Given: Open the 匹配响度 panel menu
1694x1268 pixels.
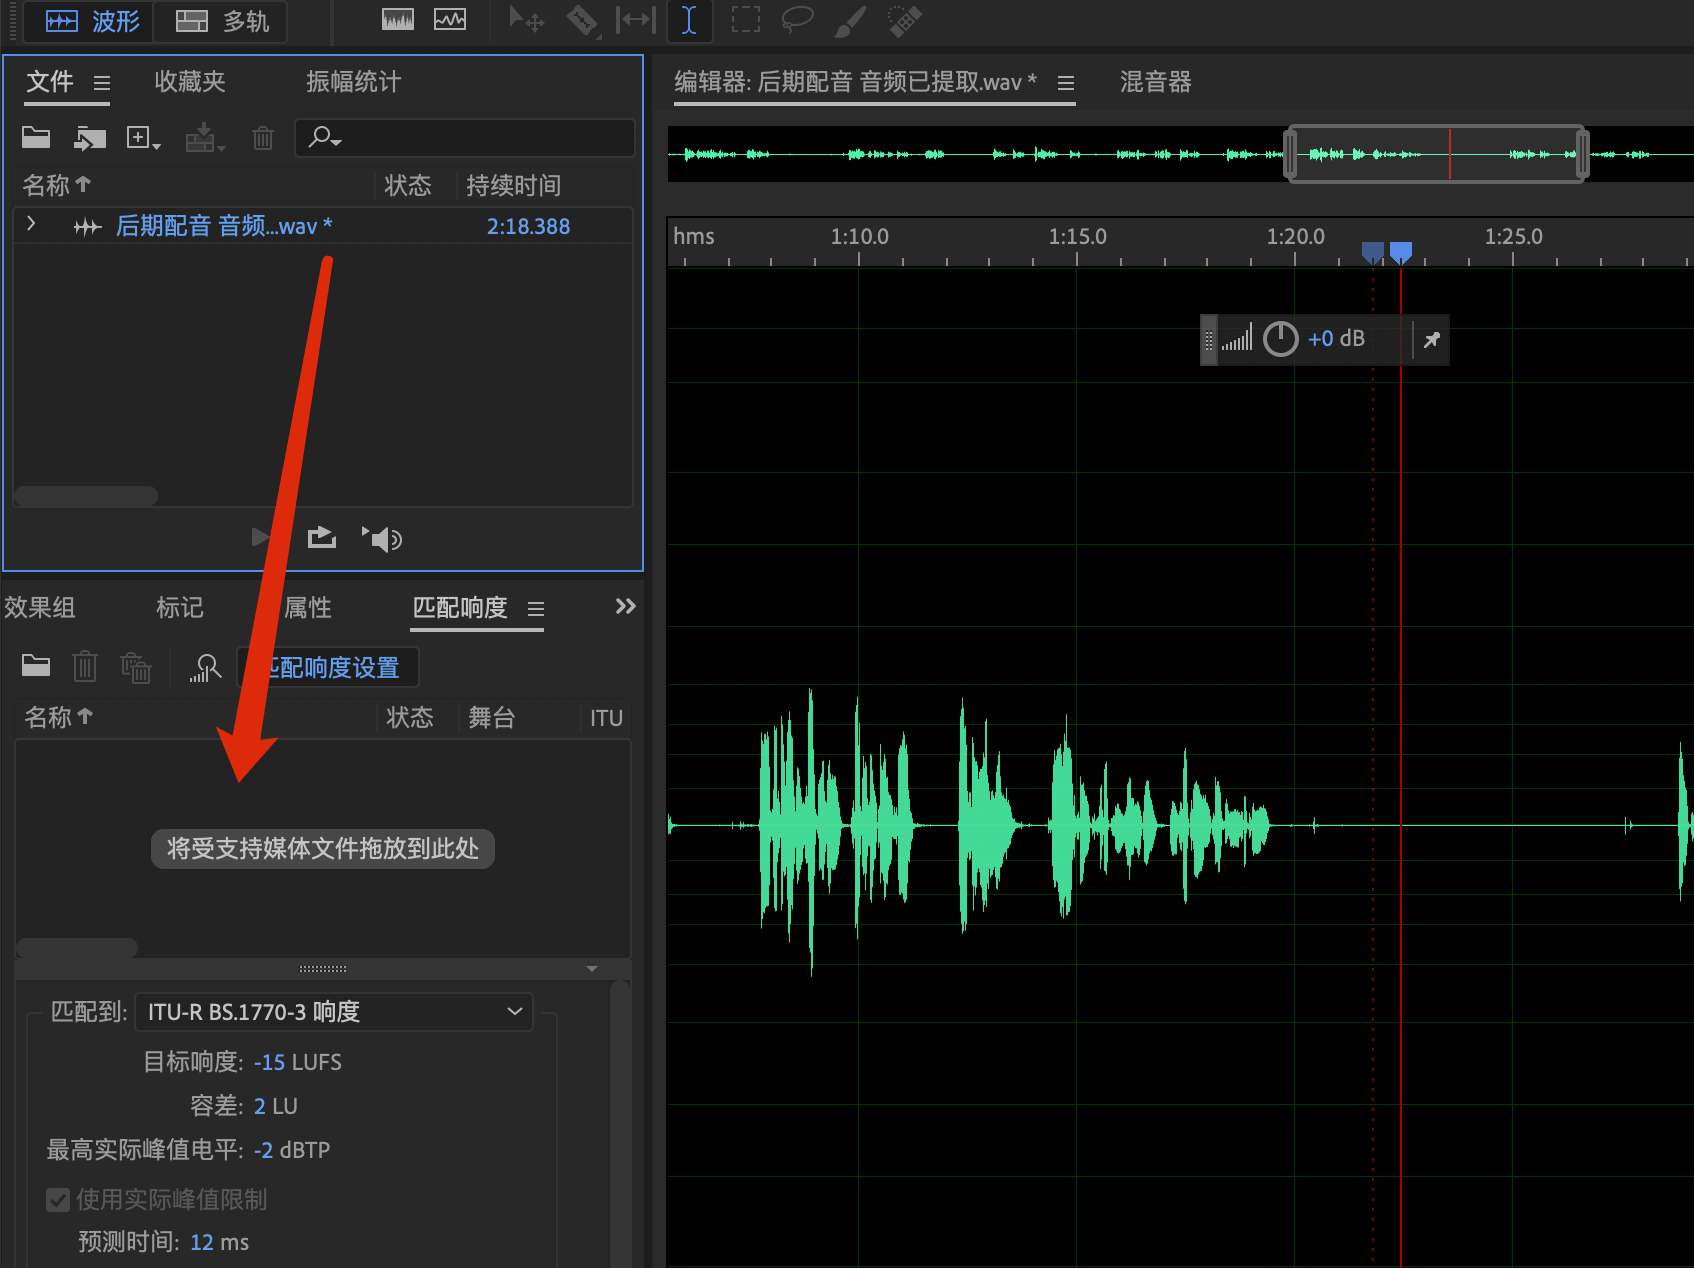Looking at the screenshot, I should pyautogui.click(x=536, y=609).
